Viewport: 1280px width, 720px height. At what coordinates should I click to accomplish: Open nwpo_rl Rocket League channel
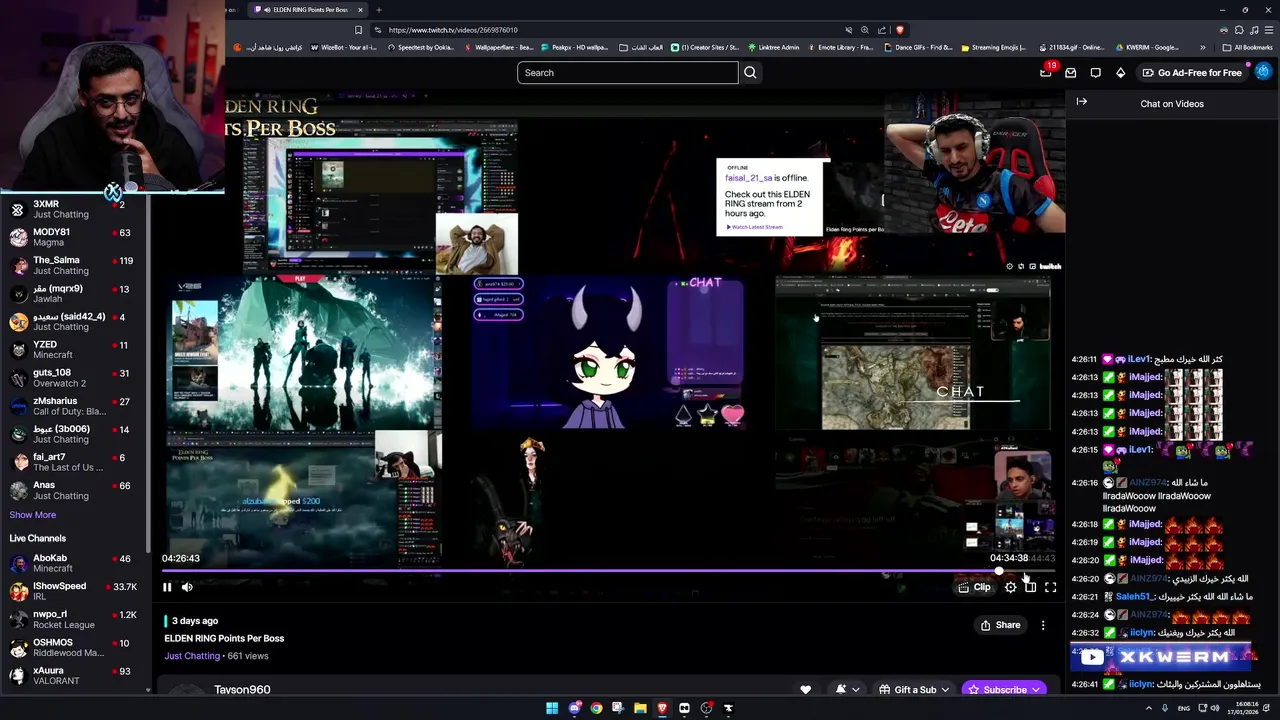[x=74, y=619]
